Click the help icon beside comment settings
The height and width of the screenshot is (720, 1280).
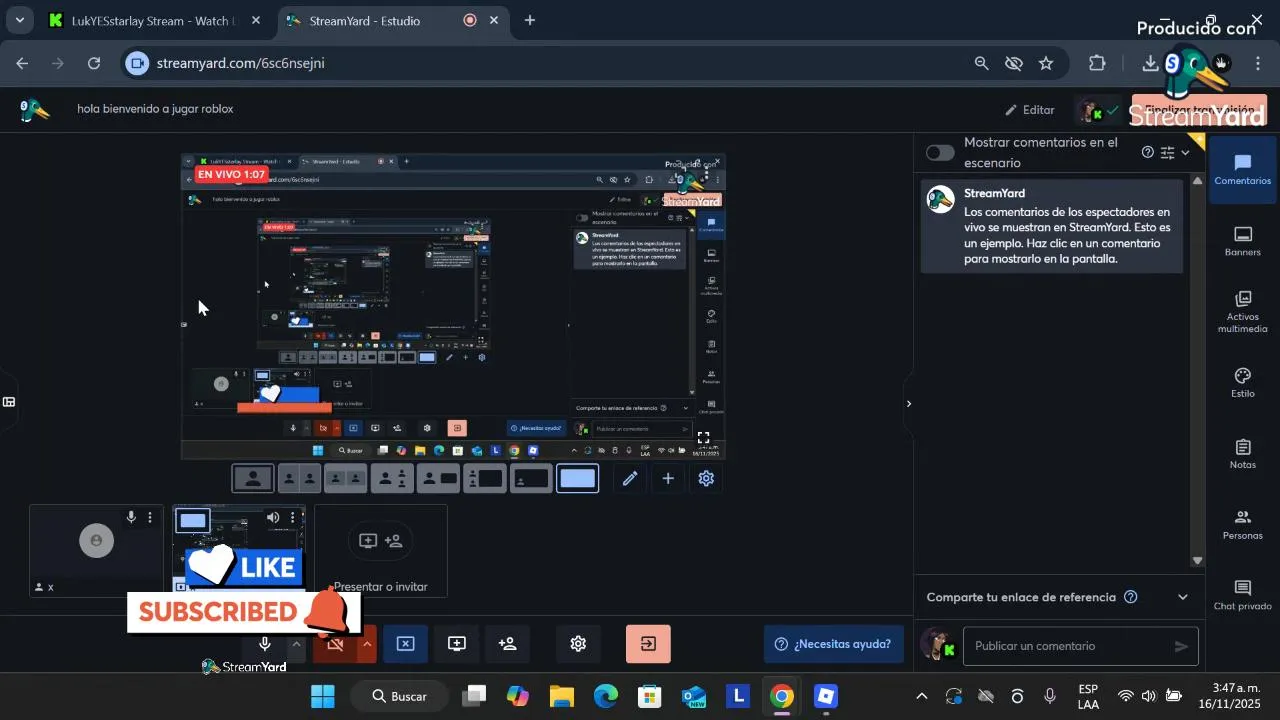[x=1148, y=152]
